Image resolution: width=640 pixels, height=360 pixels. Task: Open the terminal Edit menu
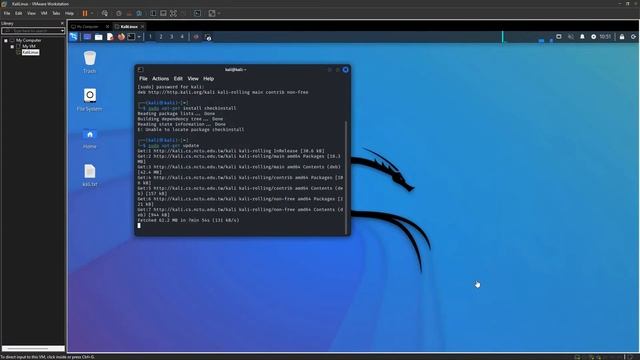click(x=178, y=78)
